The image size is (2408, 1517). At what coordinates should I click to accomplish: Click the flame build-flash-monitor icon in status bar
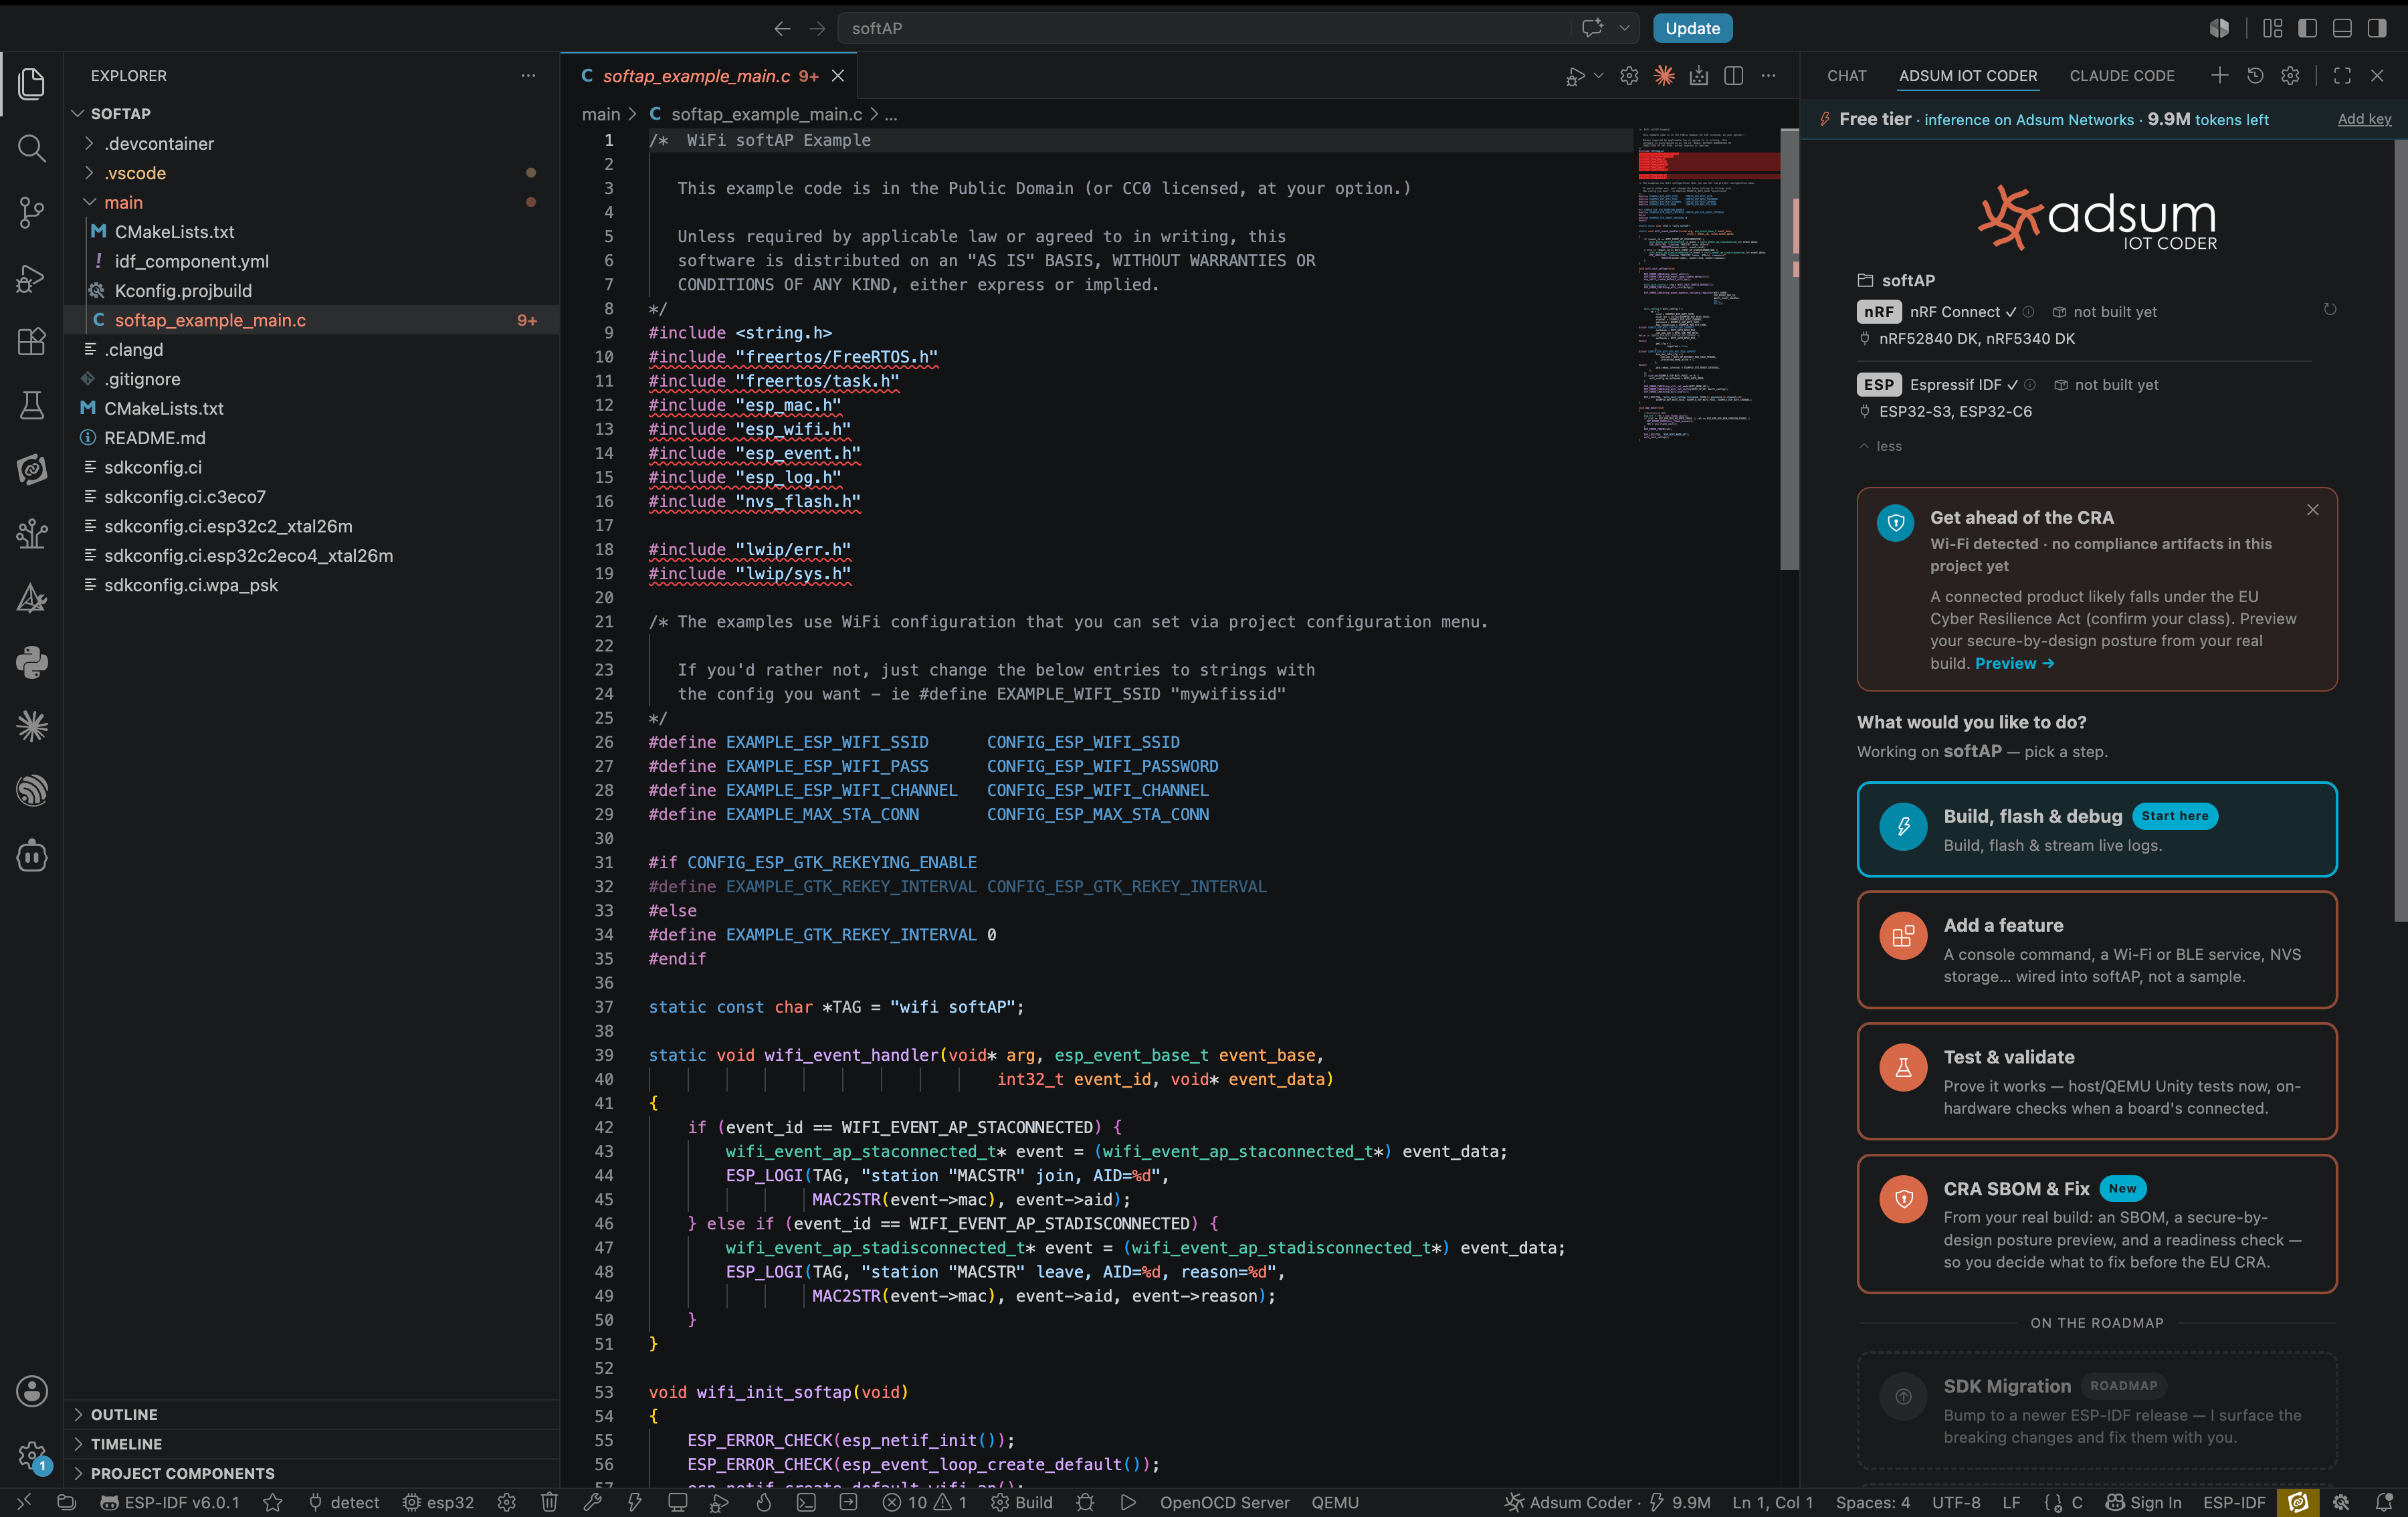tap(764, 1502)
